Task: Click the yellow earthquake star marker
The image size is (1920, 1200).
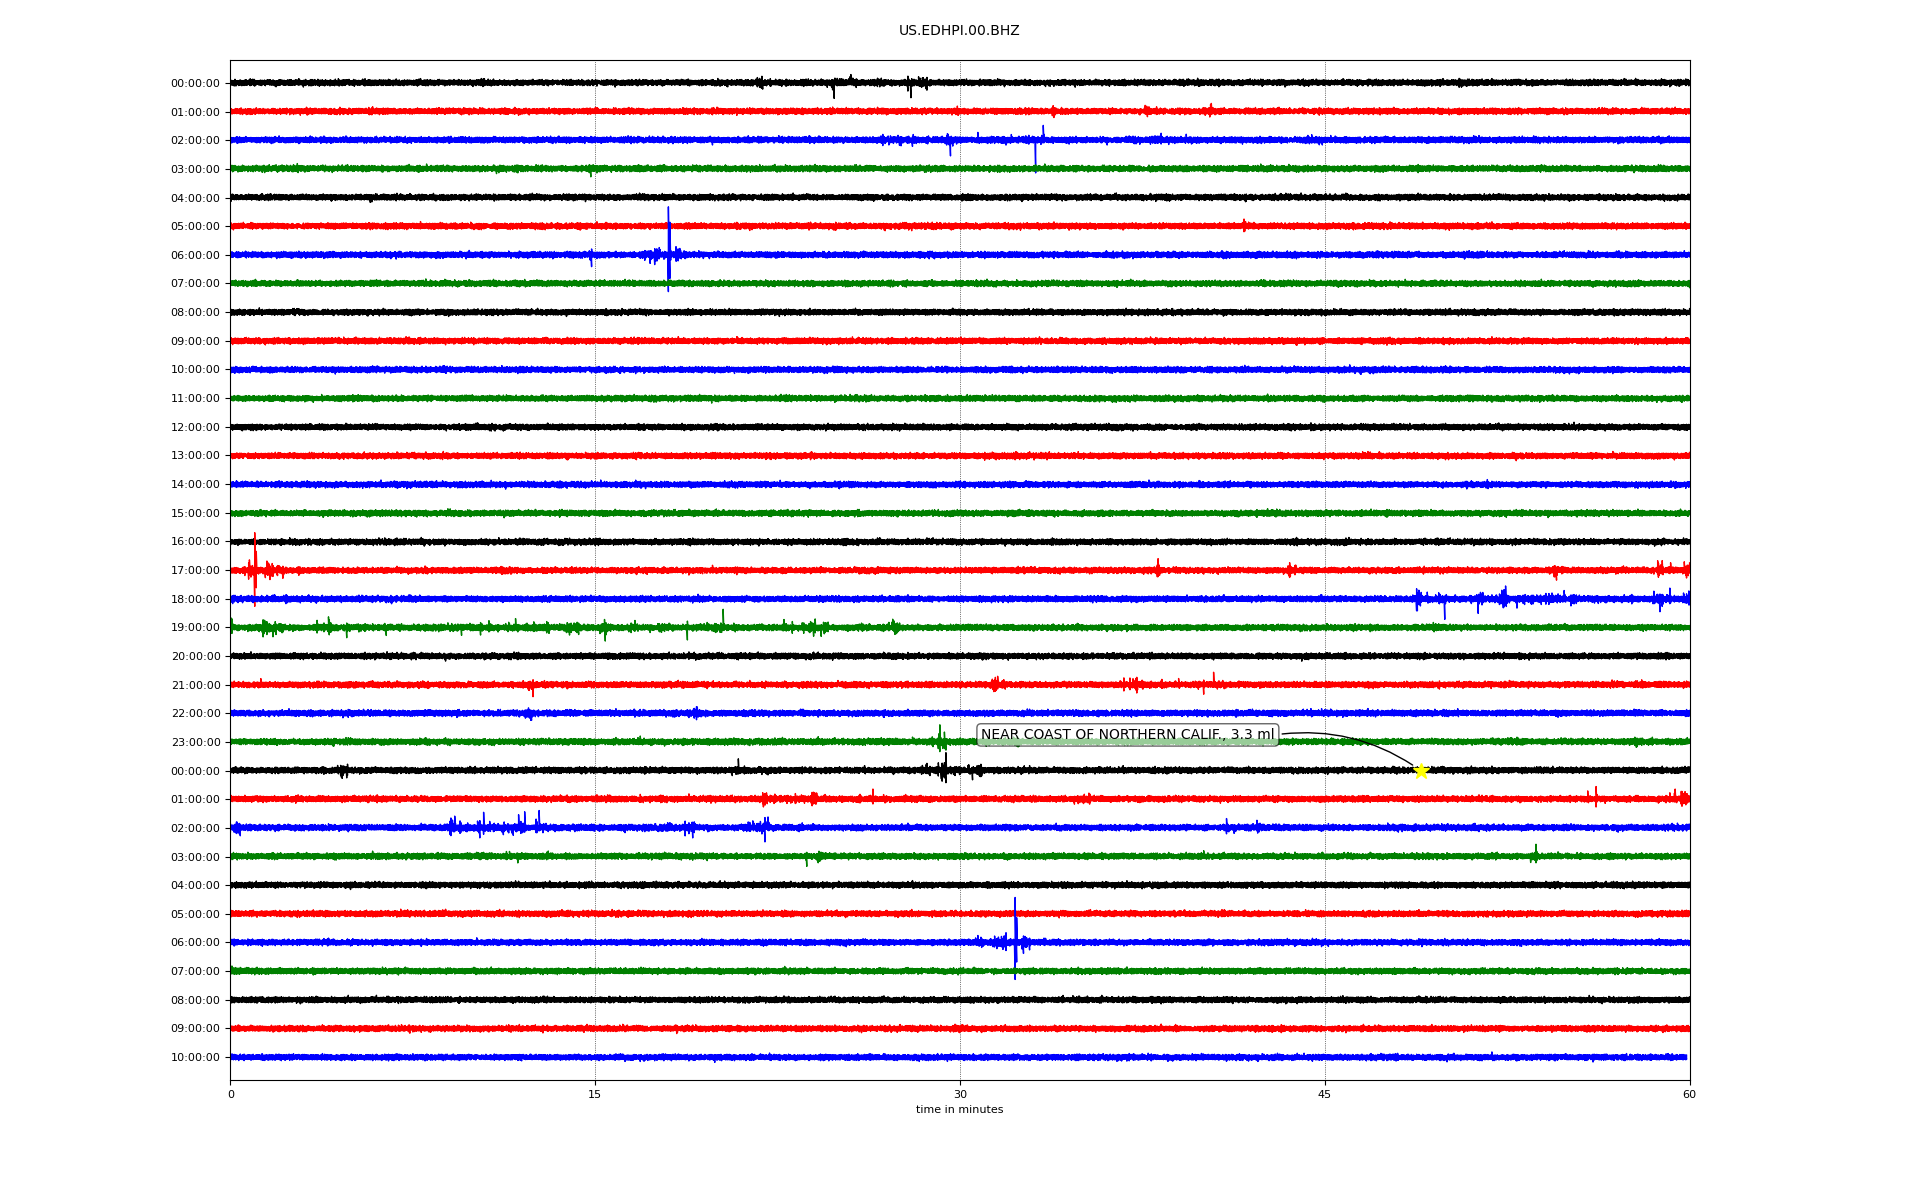Action: coord(1420,771)
